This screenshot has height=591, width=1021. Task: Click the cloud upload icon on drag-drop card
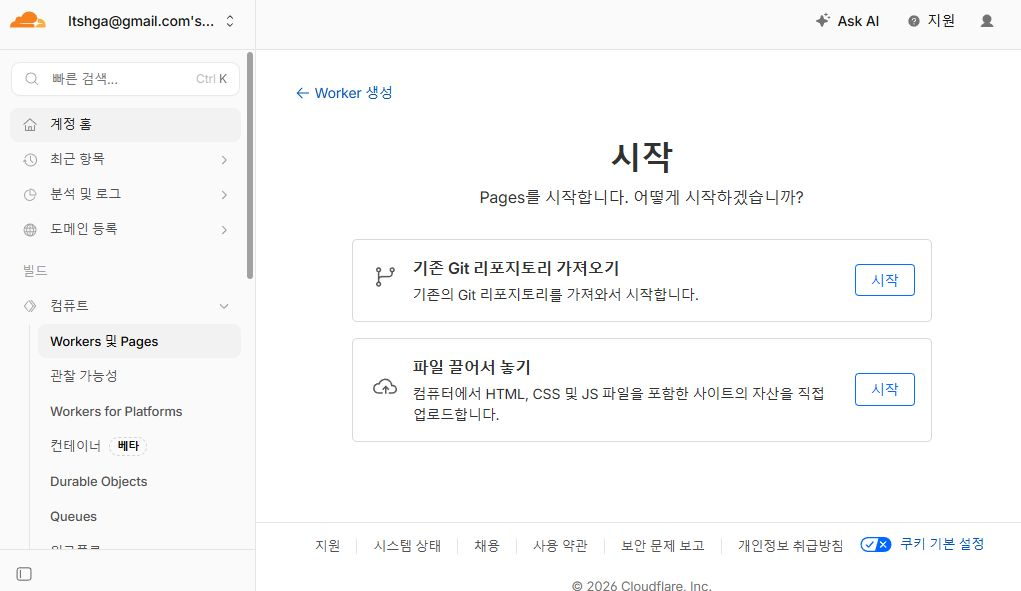[x=385, y=387]
